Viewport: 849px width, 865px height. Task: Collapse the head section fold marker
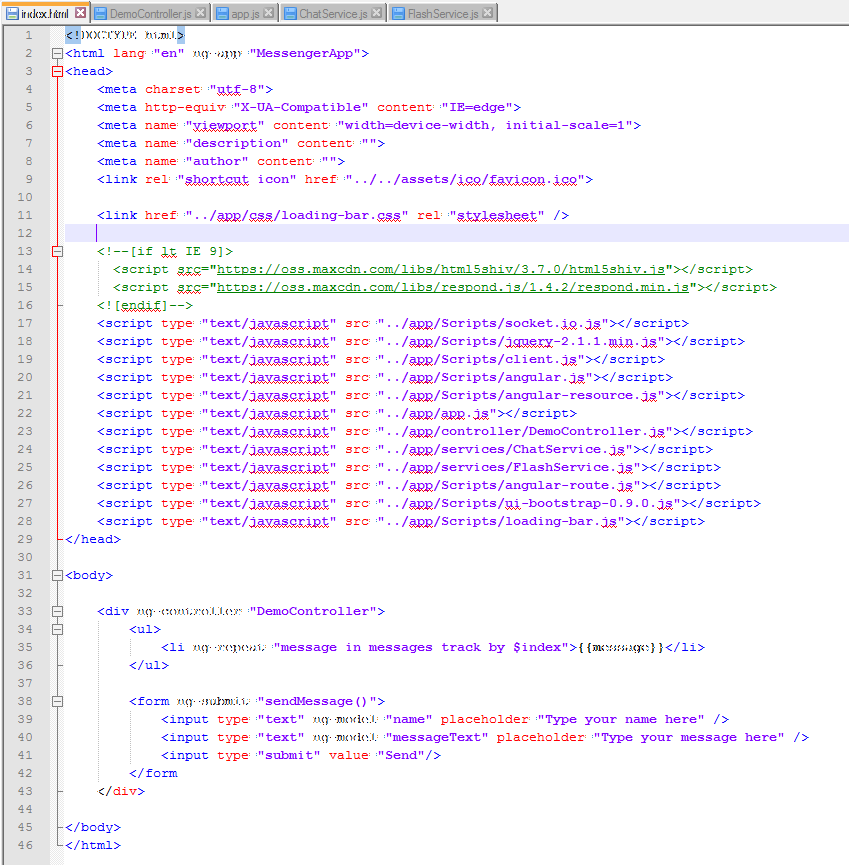pos(57,71)
